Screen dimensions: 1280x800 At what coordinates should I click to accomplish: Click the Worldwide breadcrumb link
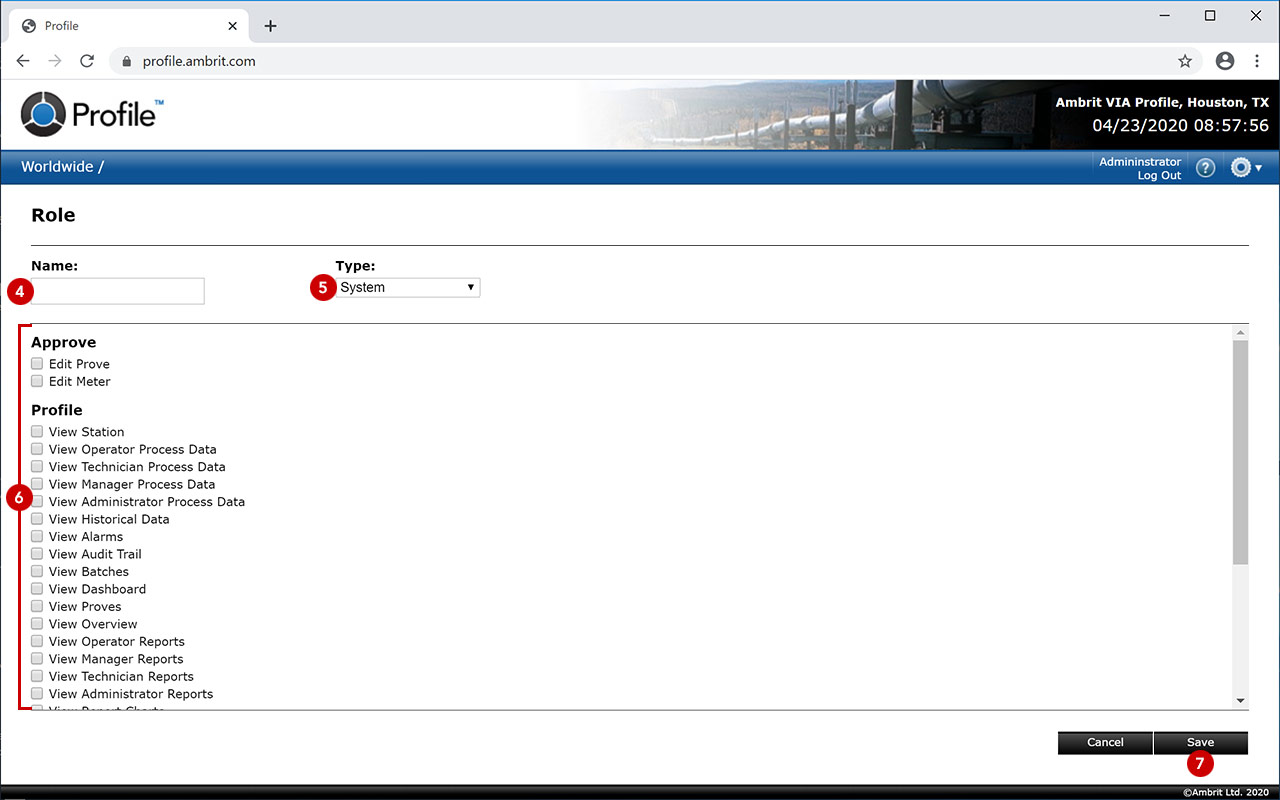(57, 167)
